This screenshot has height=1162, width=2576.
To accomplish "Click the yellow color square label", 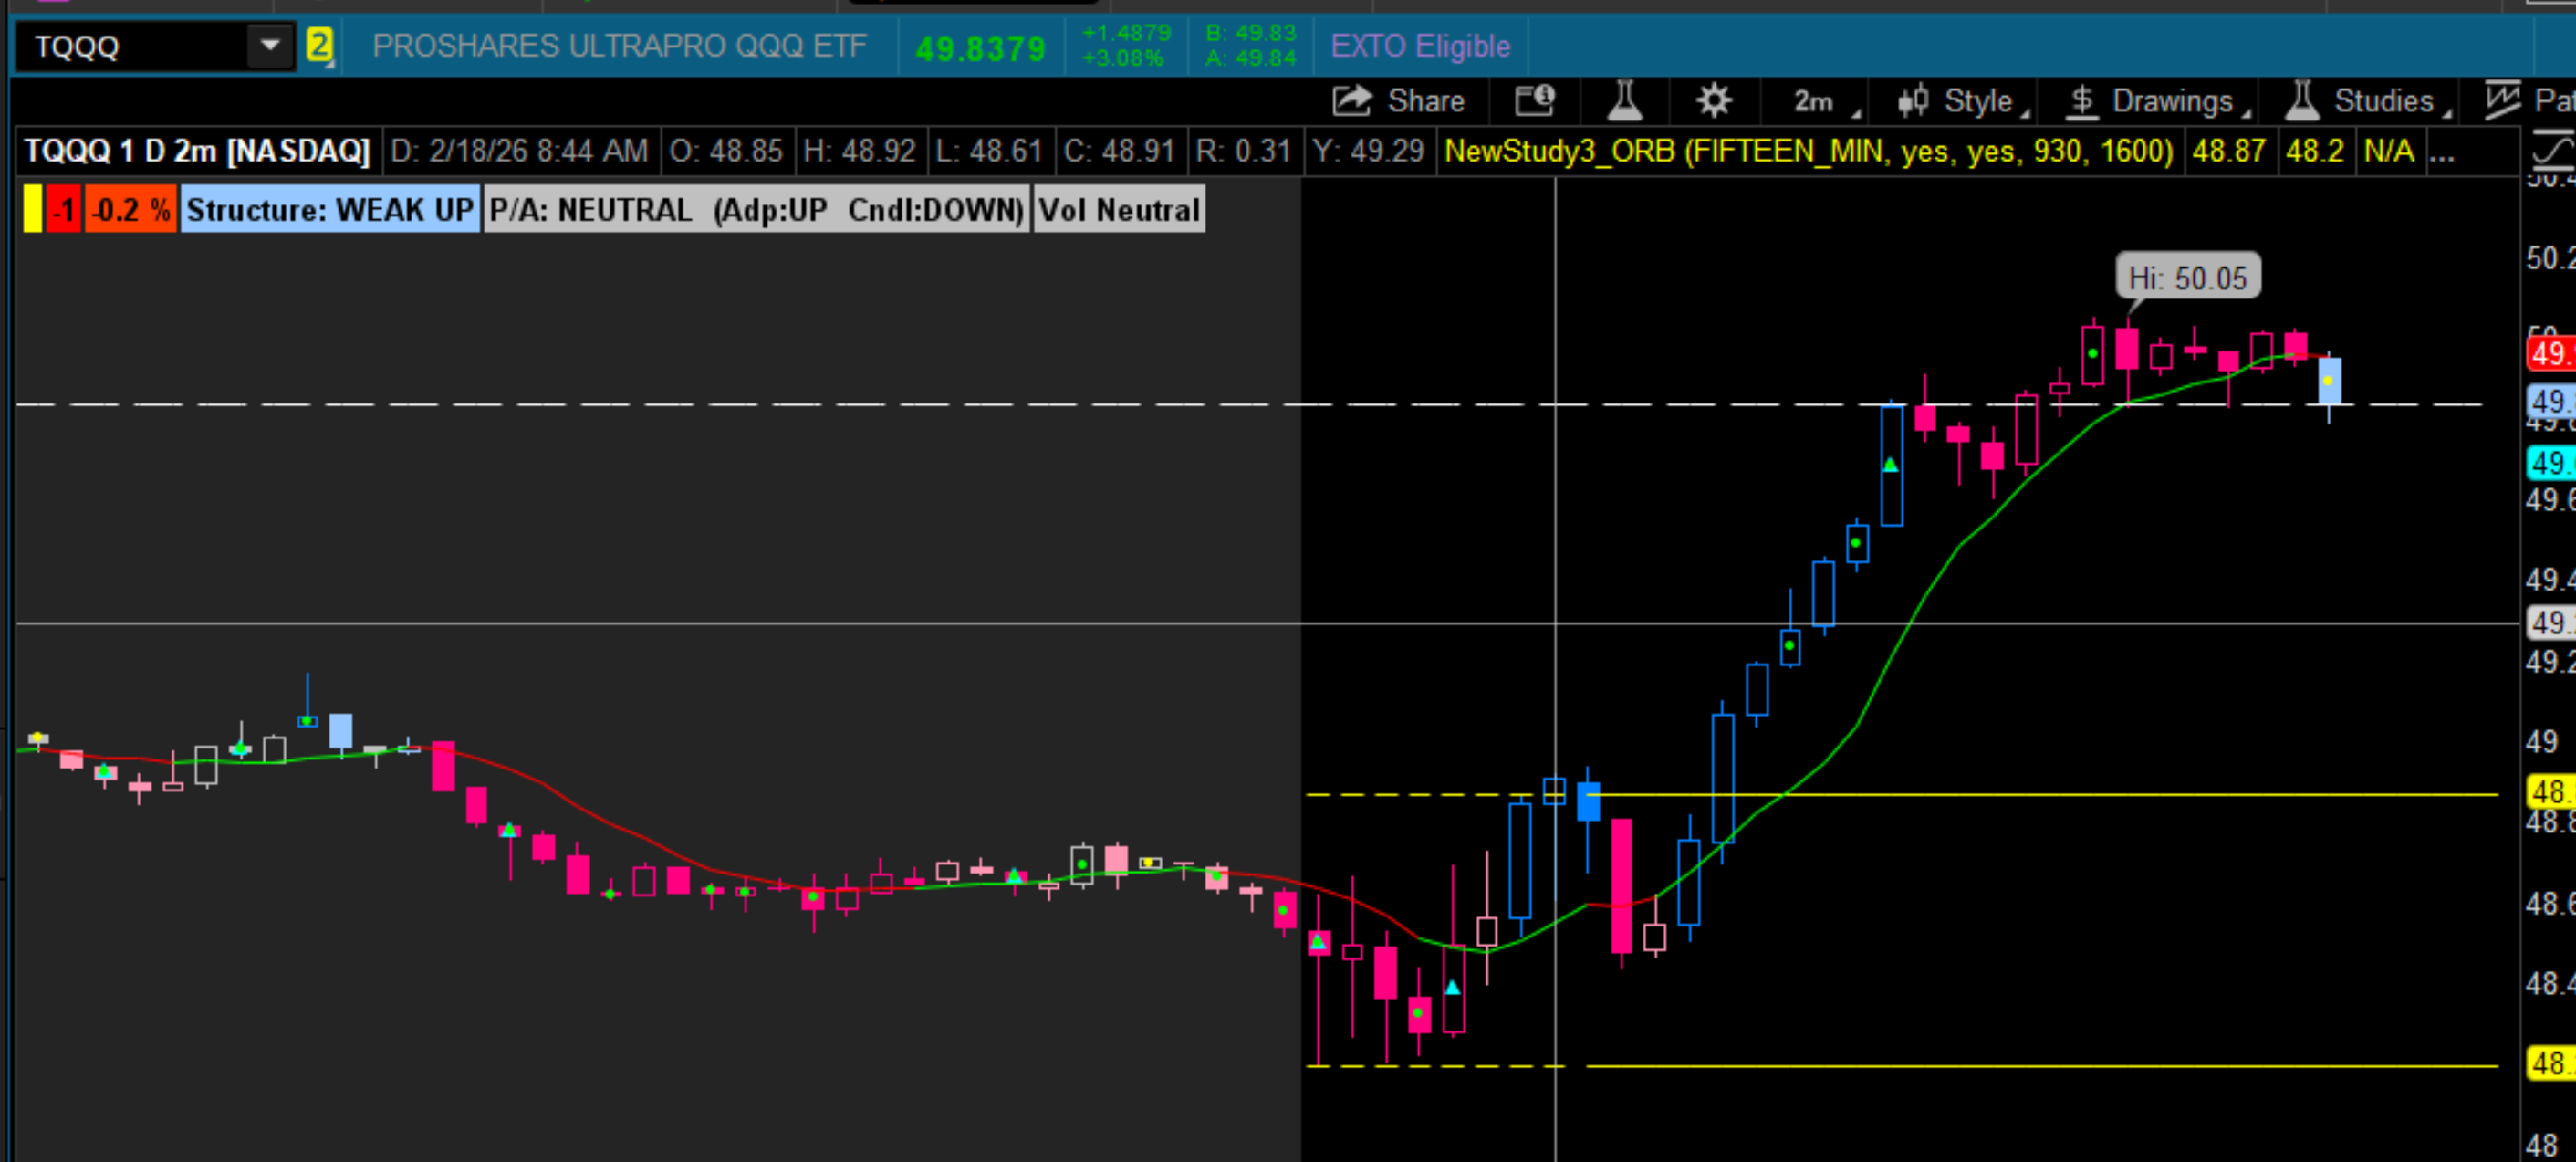I will [x=33, y=210].
